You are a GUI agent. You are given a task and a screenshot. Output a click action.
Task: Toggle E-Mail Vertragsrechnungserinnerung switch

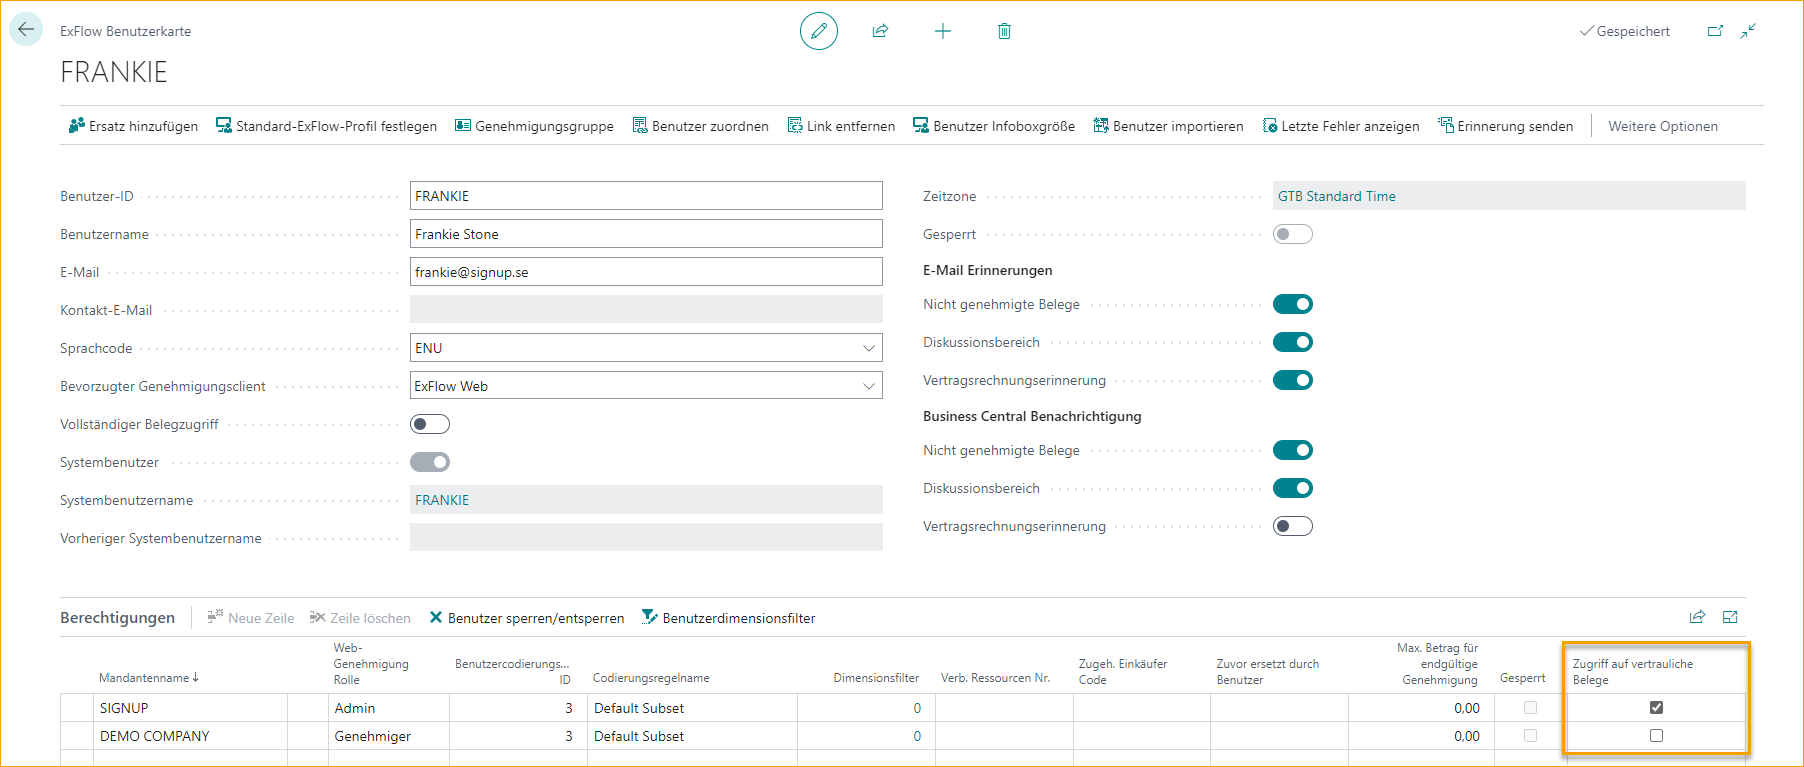click(1292, 380)
